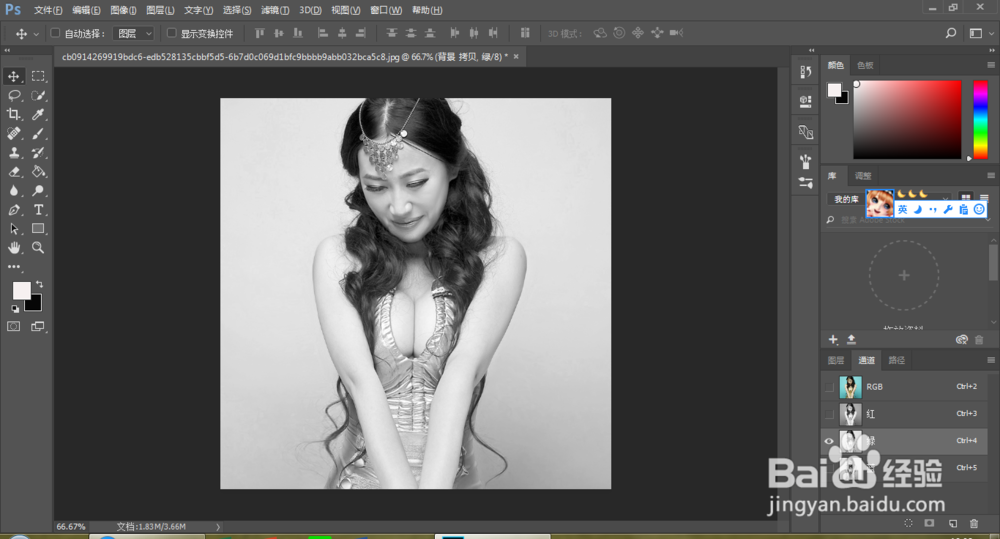1000x539 pixels.
Task: Hide the Green channel eye icon
Action: coord(829,441)
